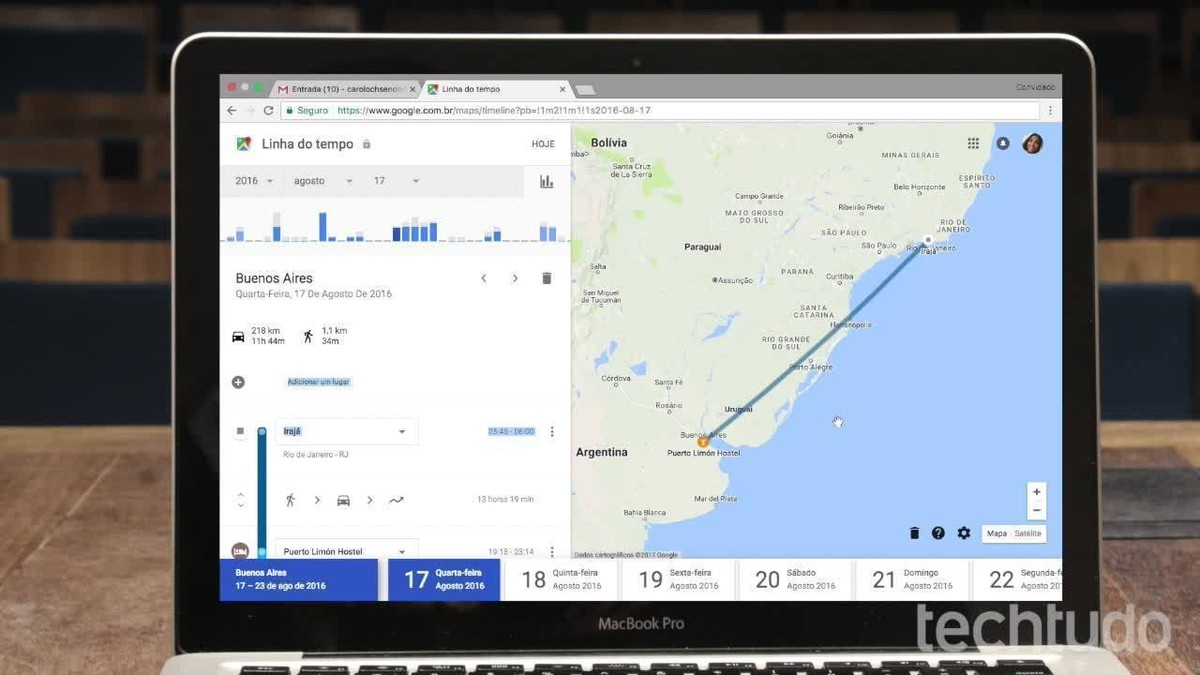This screenshot has width=1200, height=675.
Task: Click the HOJE button
Action: [x=543, y=144]
